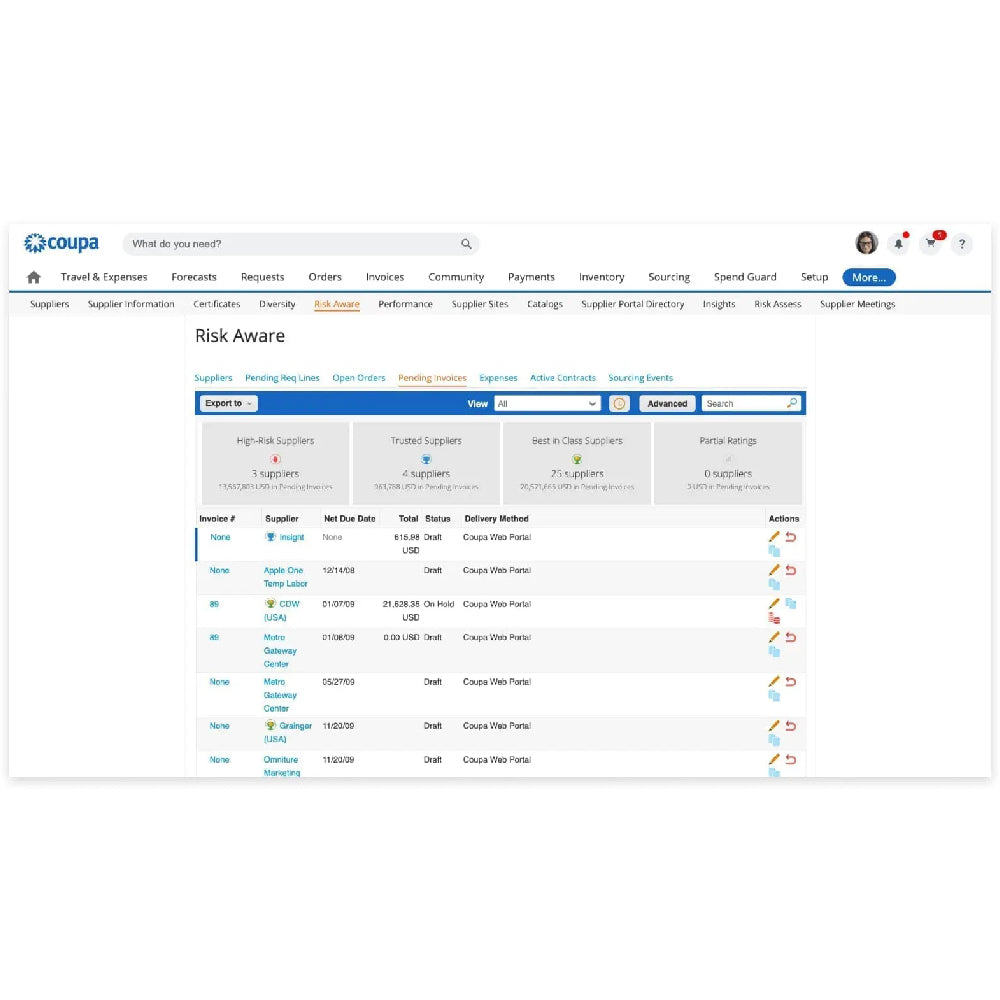The image size is (1000, 1000).
Task: Click the red high-risk icon in High-Risk Suppliers card
Action: point(276,459)
